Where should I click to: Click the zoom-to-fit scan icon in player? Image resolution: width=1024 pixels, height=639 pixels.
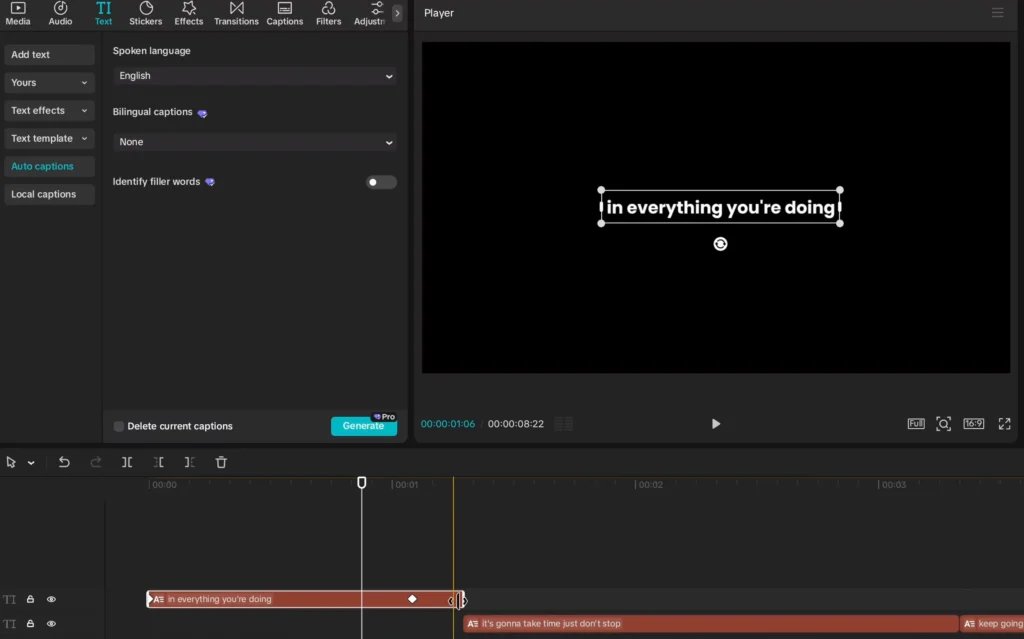point(944,423)
